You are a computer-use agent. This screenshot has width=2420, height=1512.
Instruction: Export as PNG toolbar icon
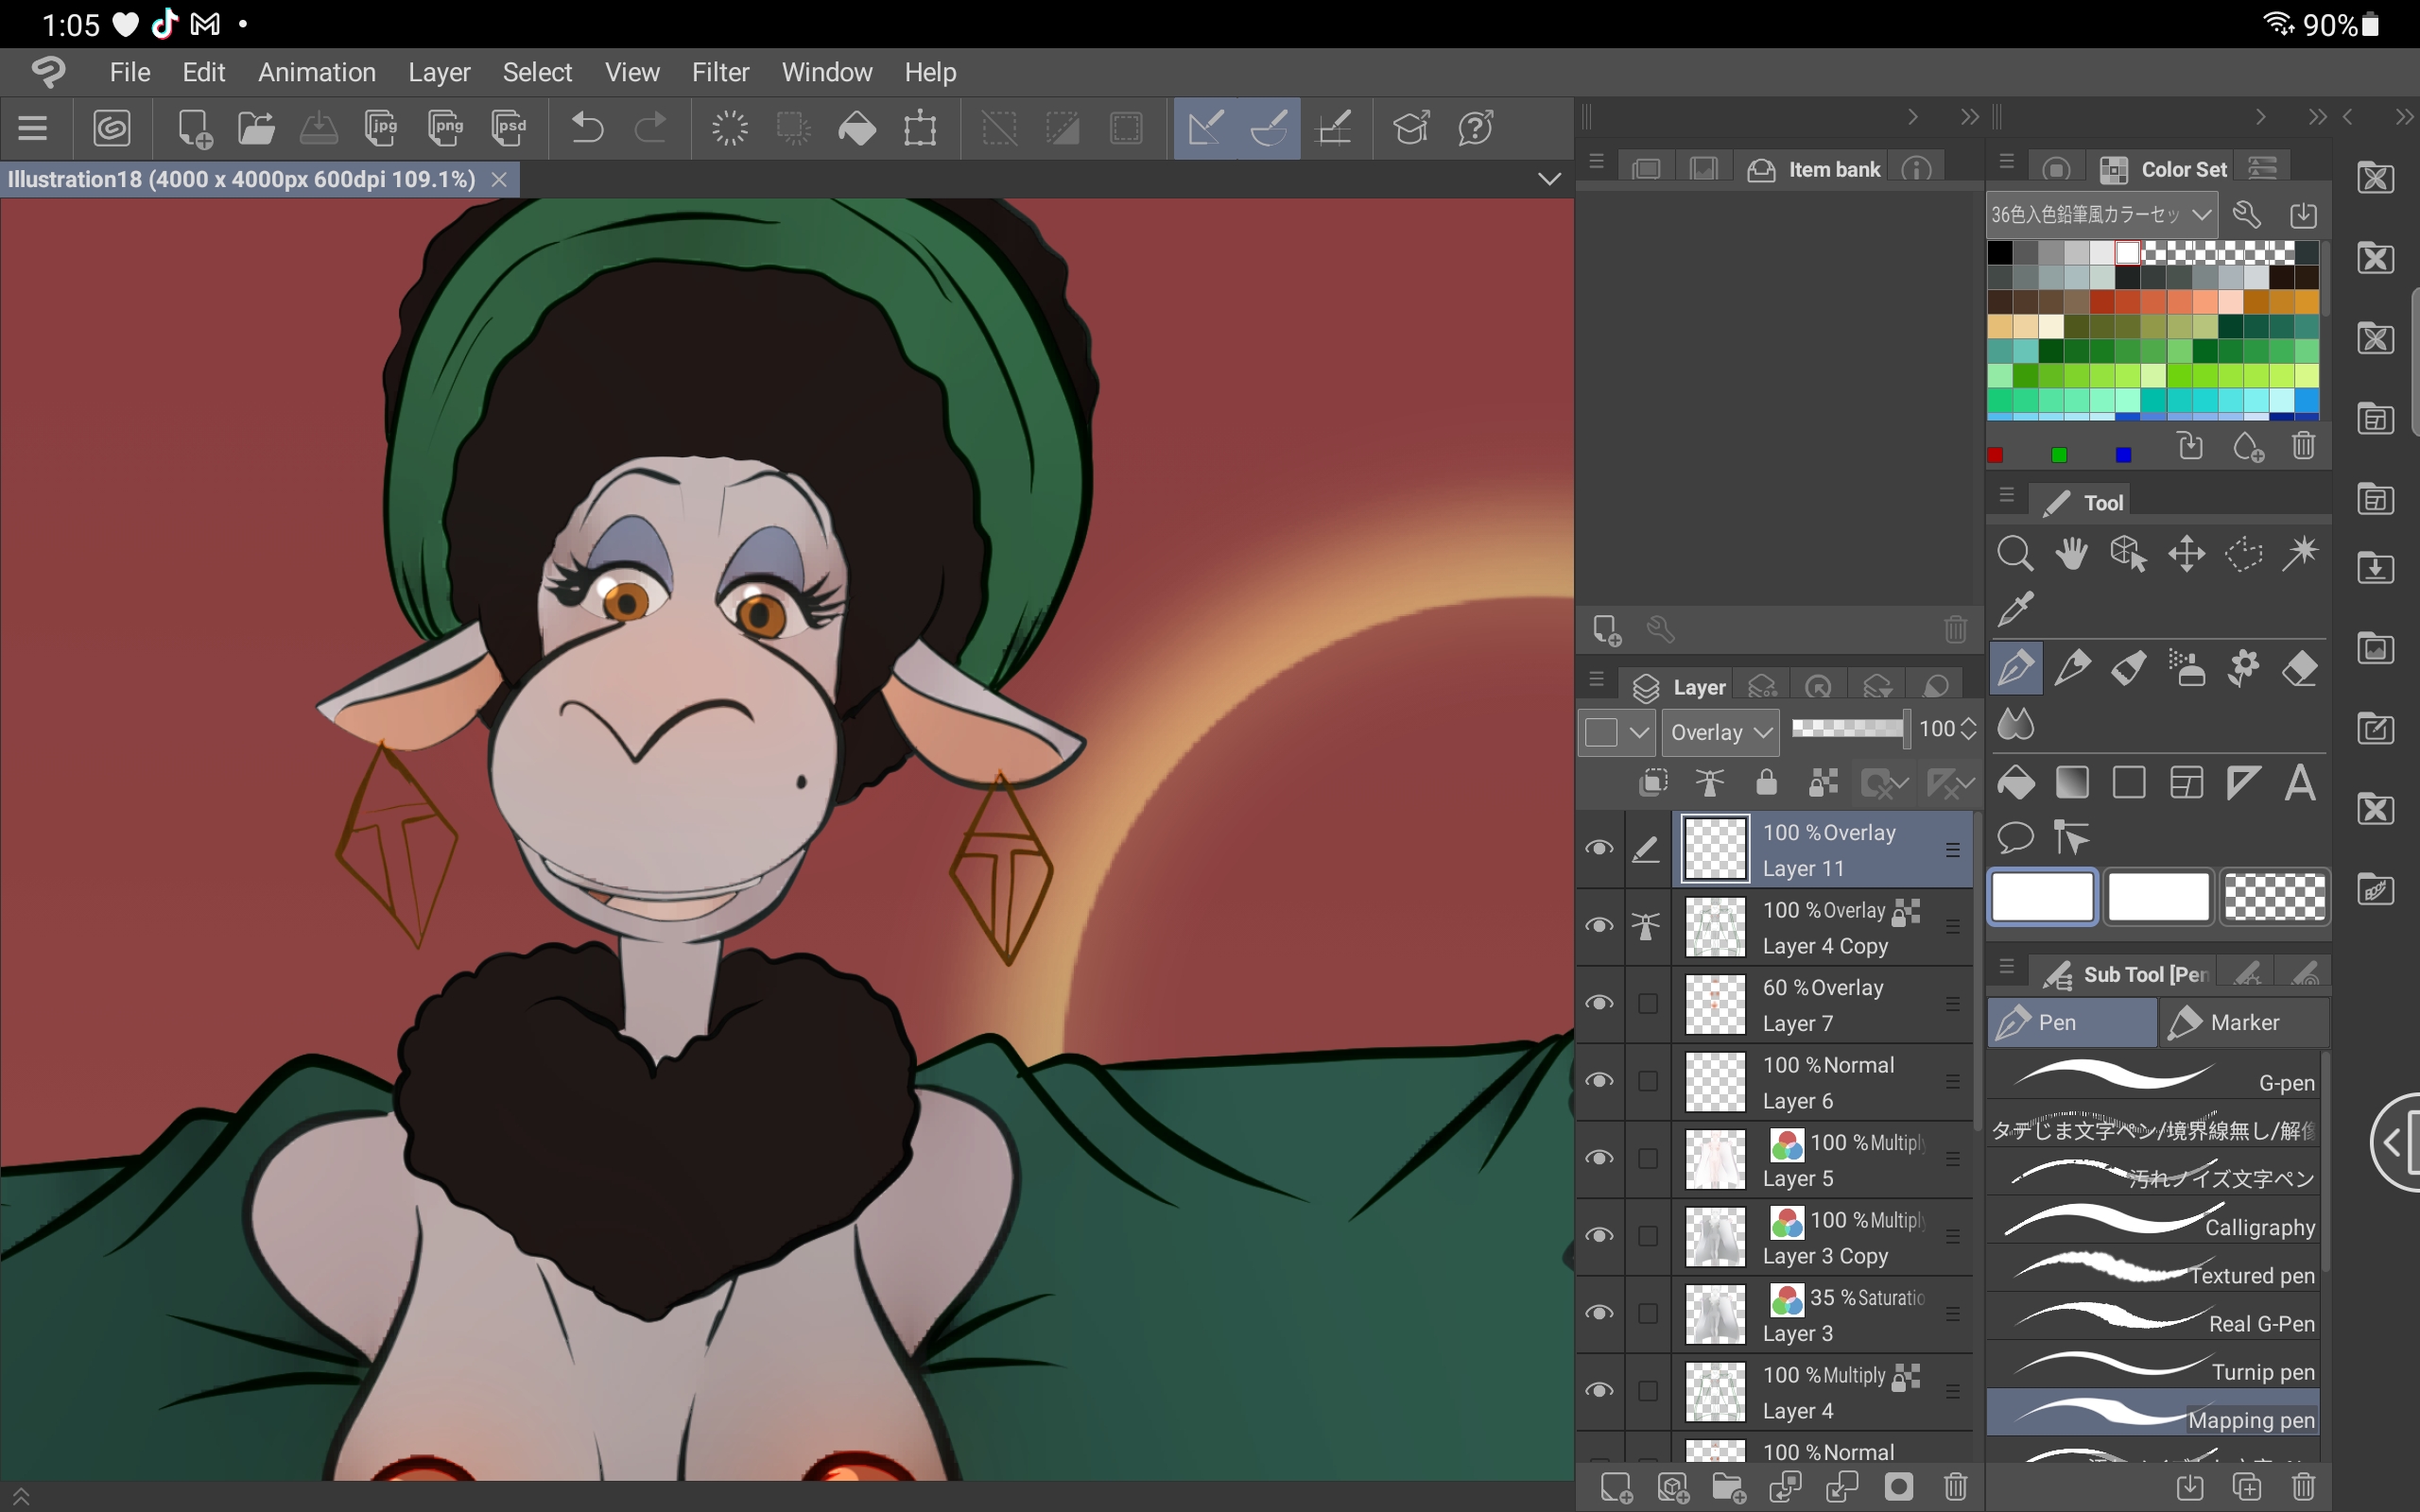(445, 128)
